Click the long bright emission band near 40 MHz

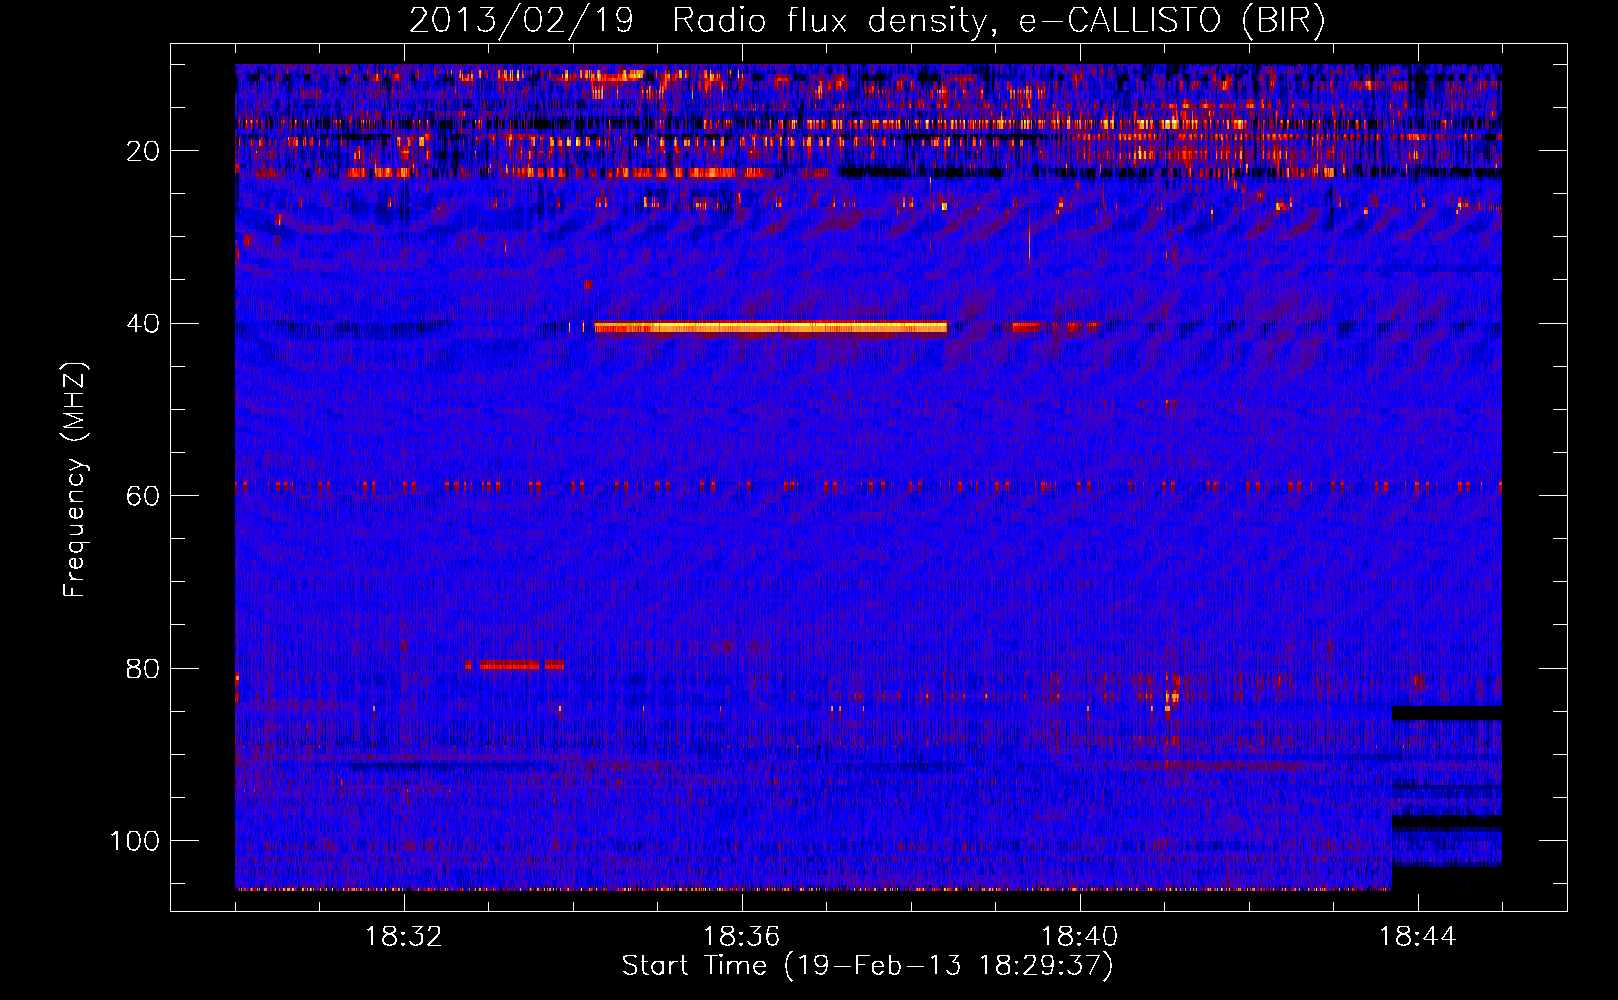[x=770, y=327]
